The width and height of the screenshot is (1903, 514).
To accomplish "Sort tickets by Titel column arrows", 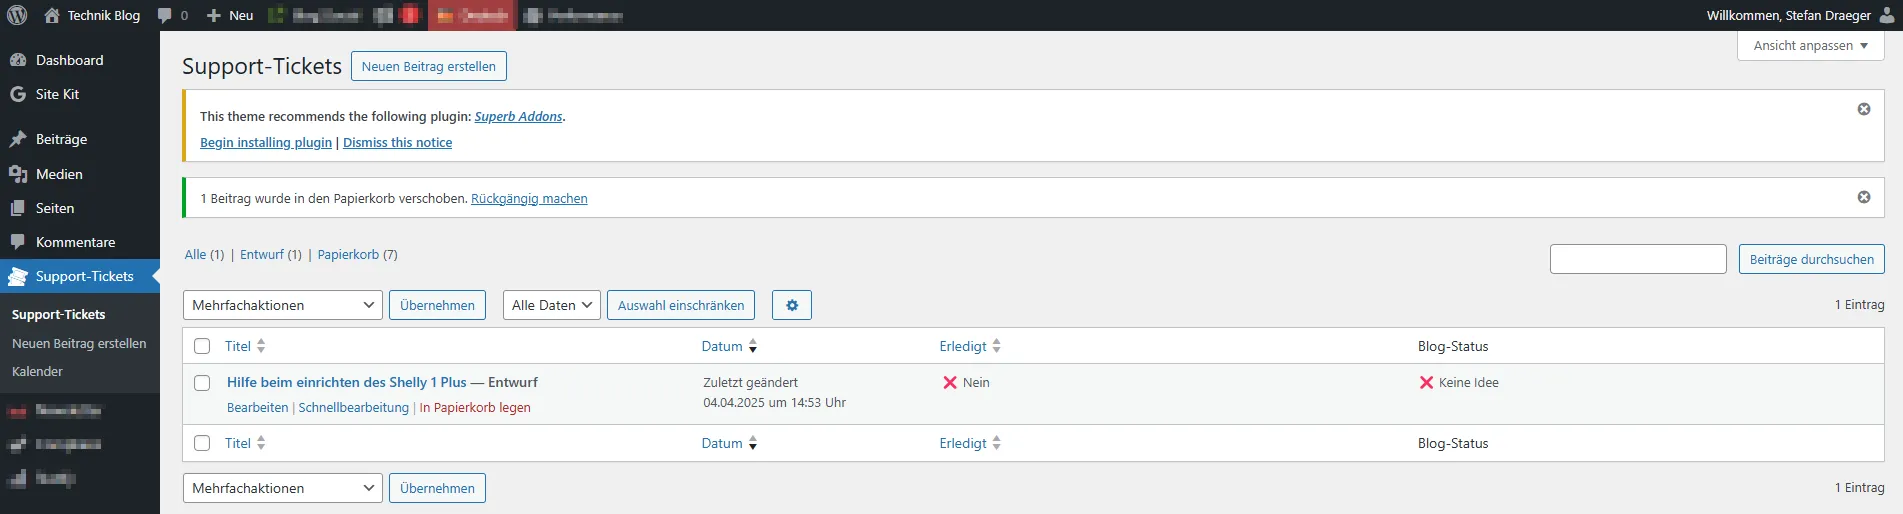I will [260, 346].
